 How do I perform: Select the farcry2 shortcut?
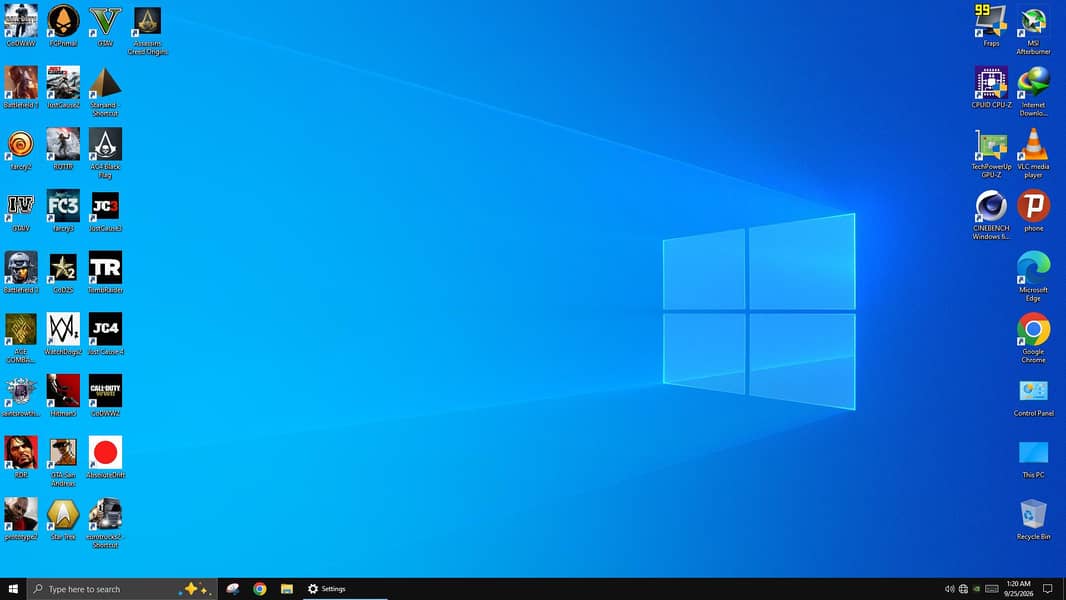[21, 144]
